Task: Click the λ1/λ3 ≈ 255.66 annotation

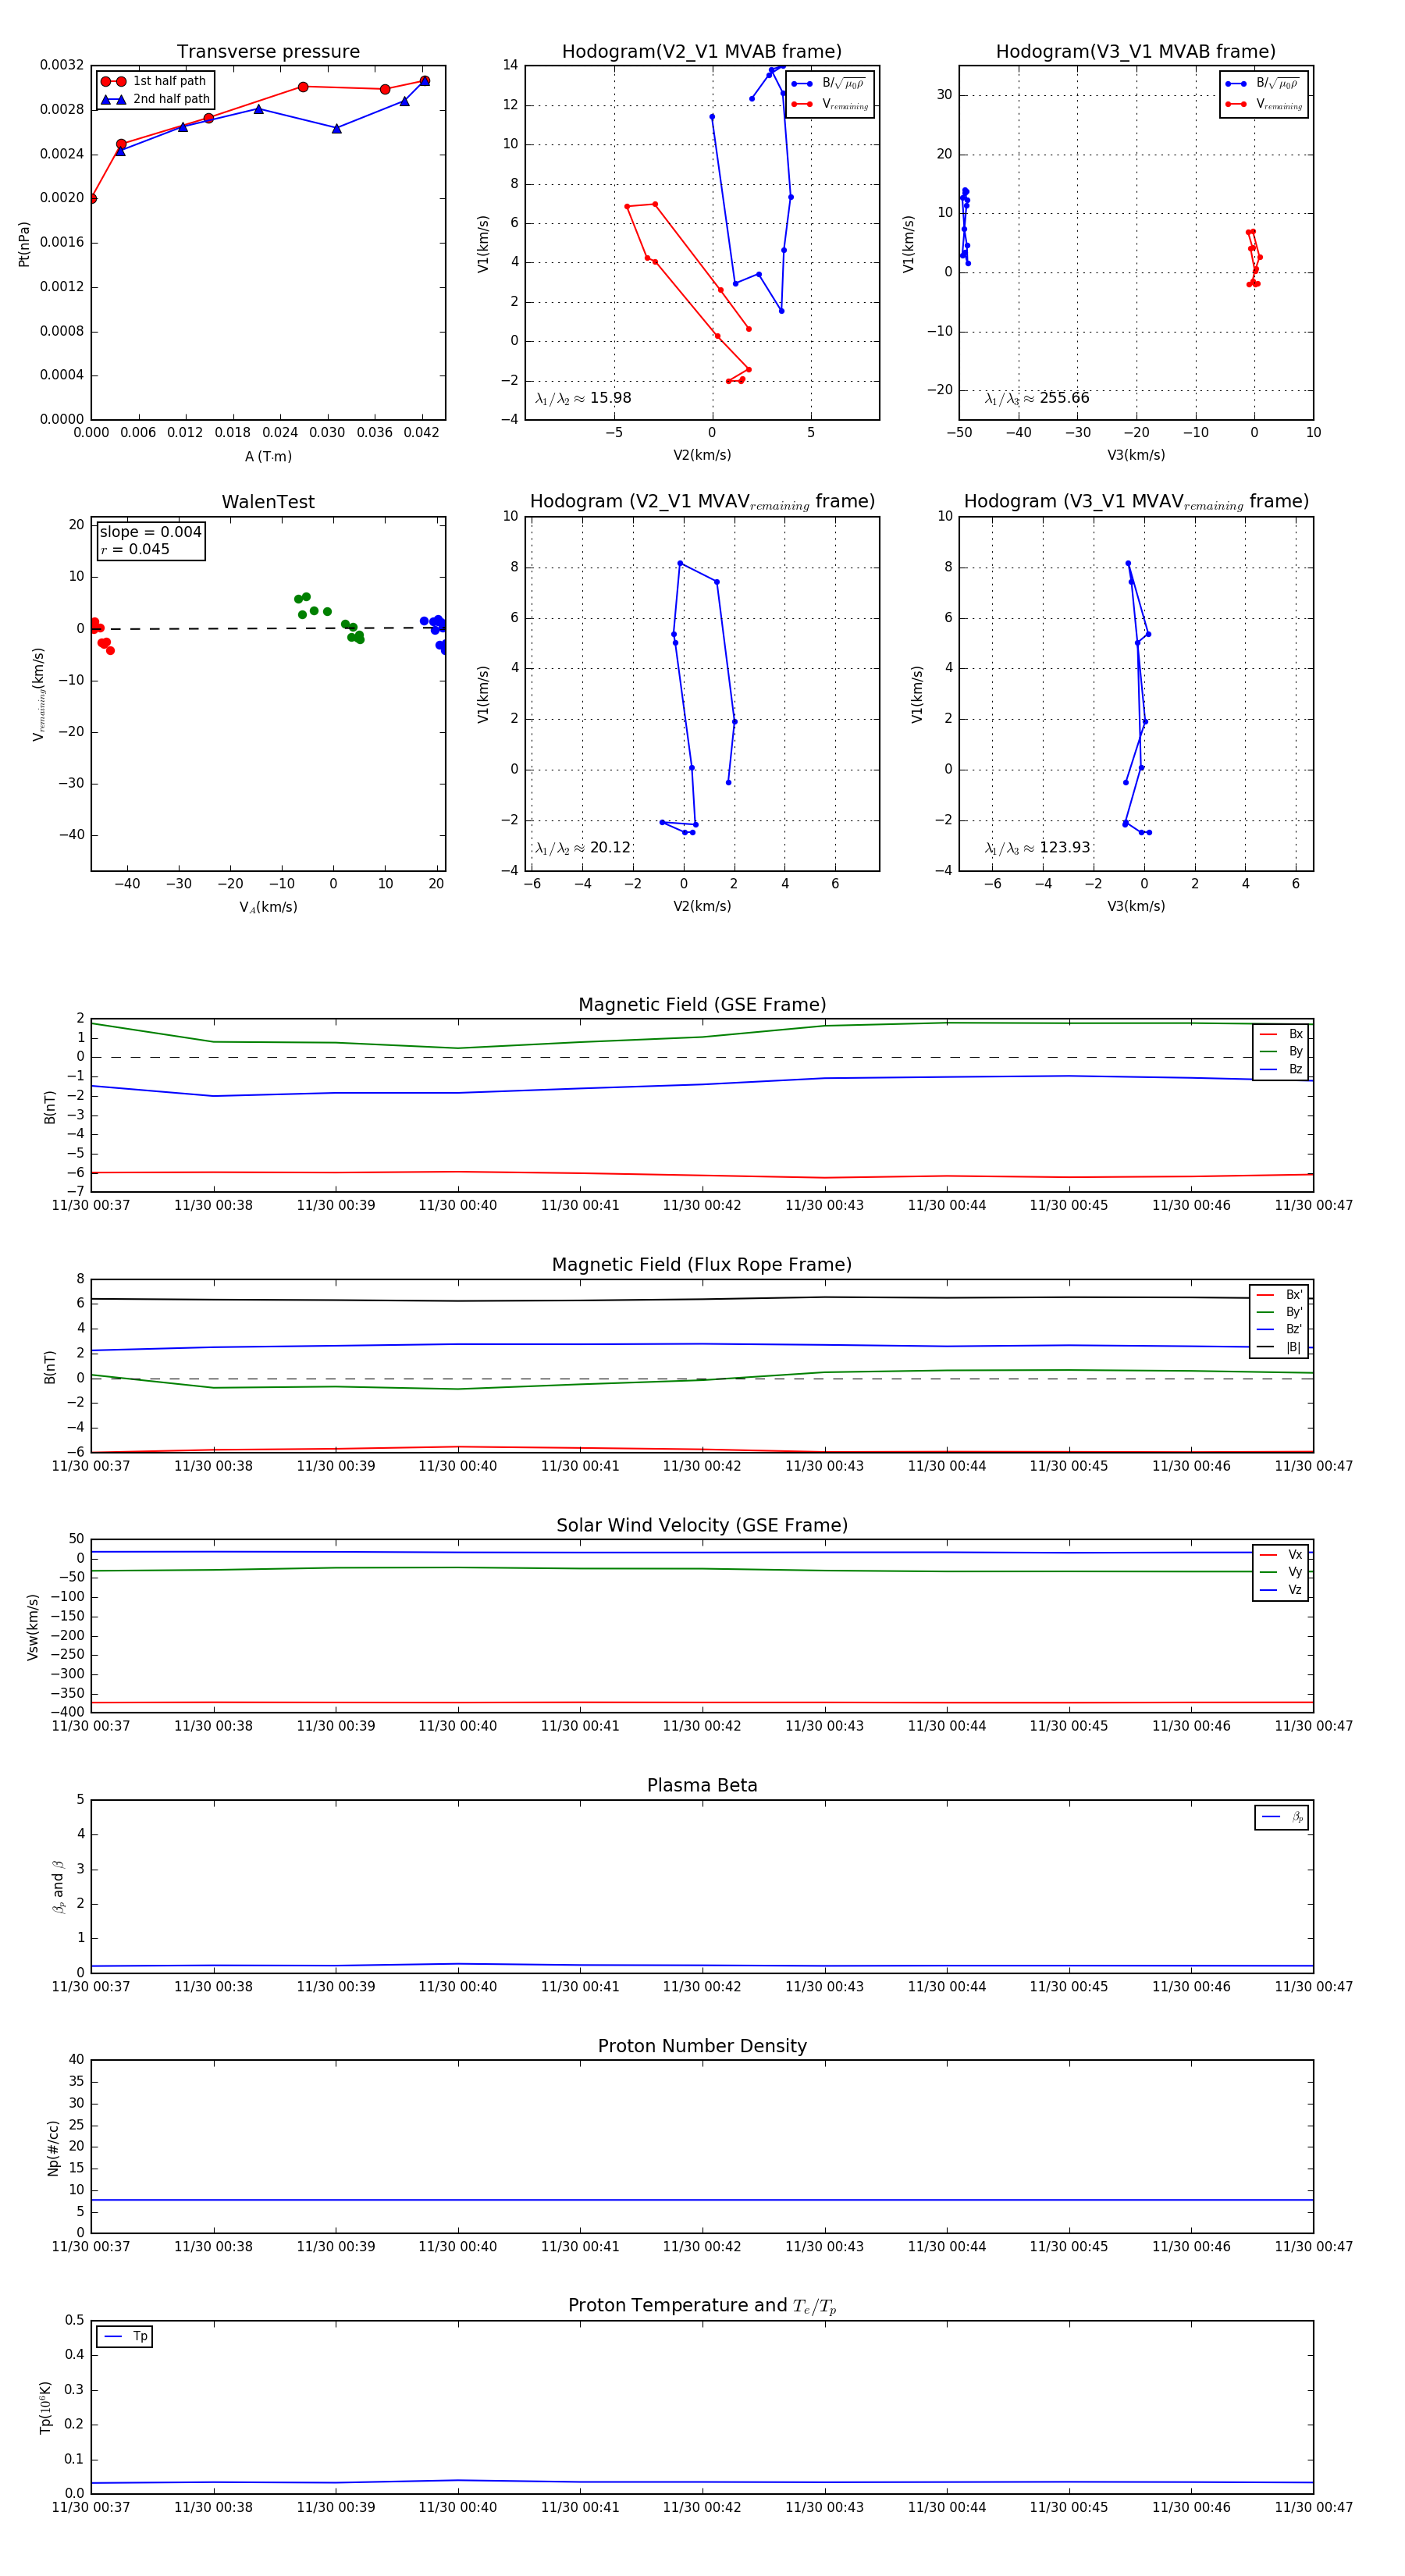Action: (x=1037, y=398)
